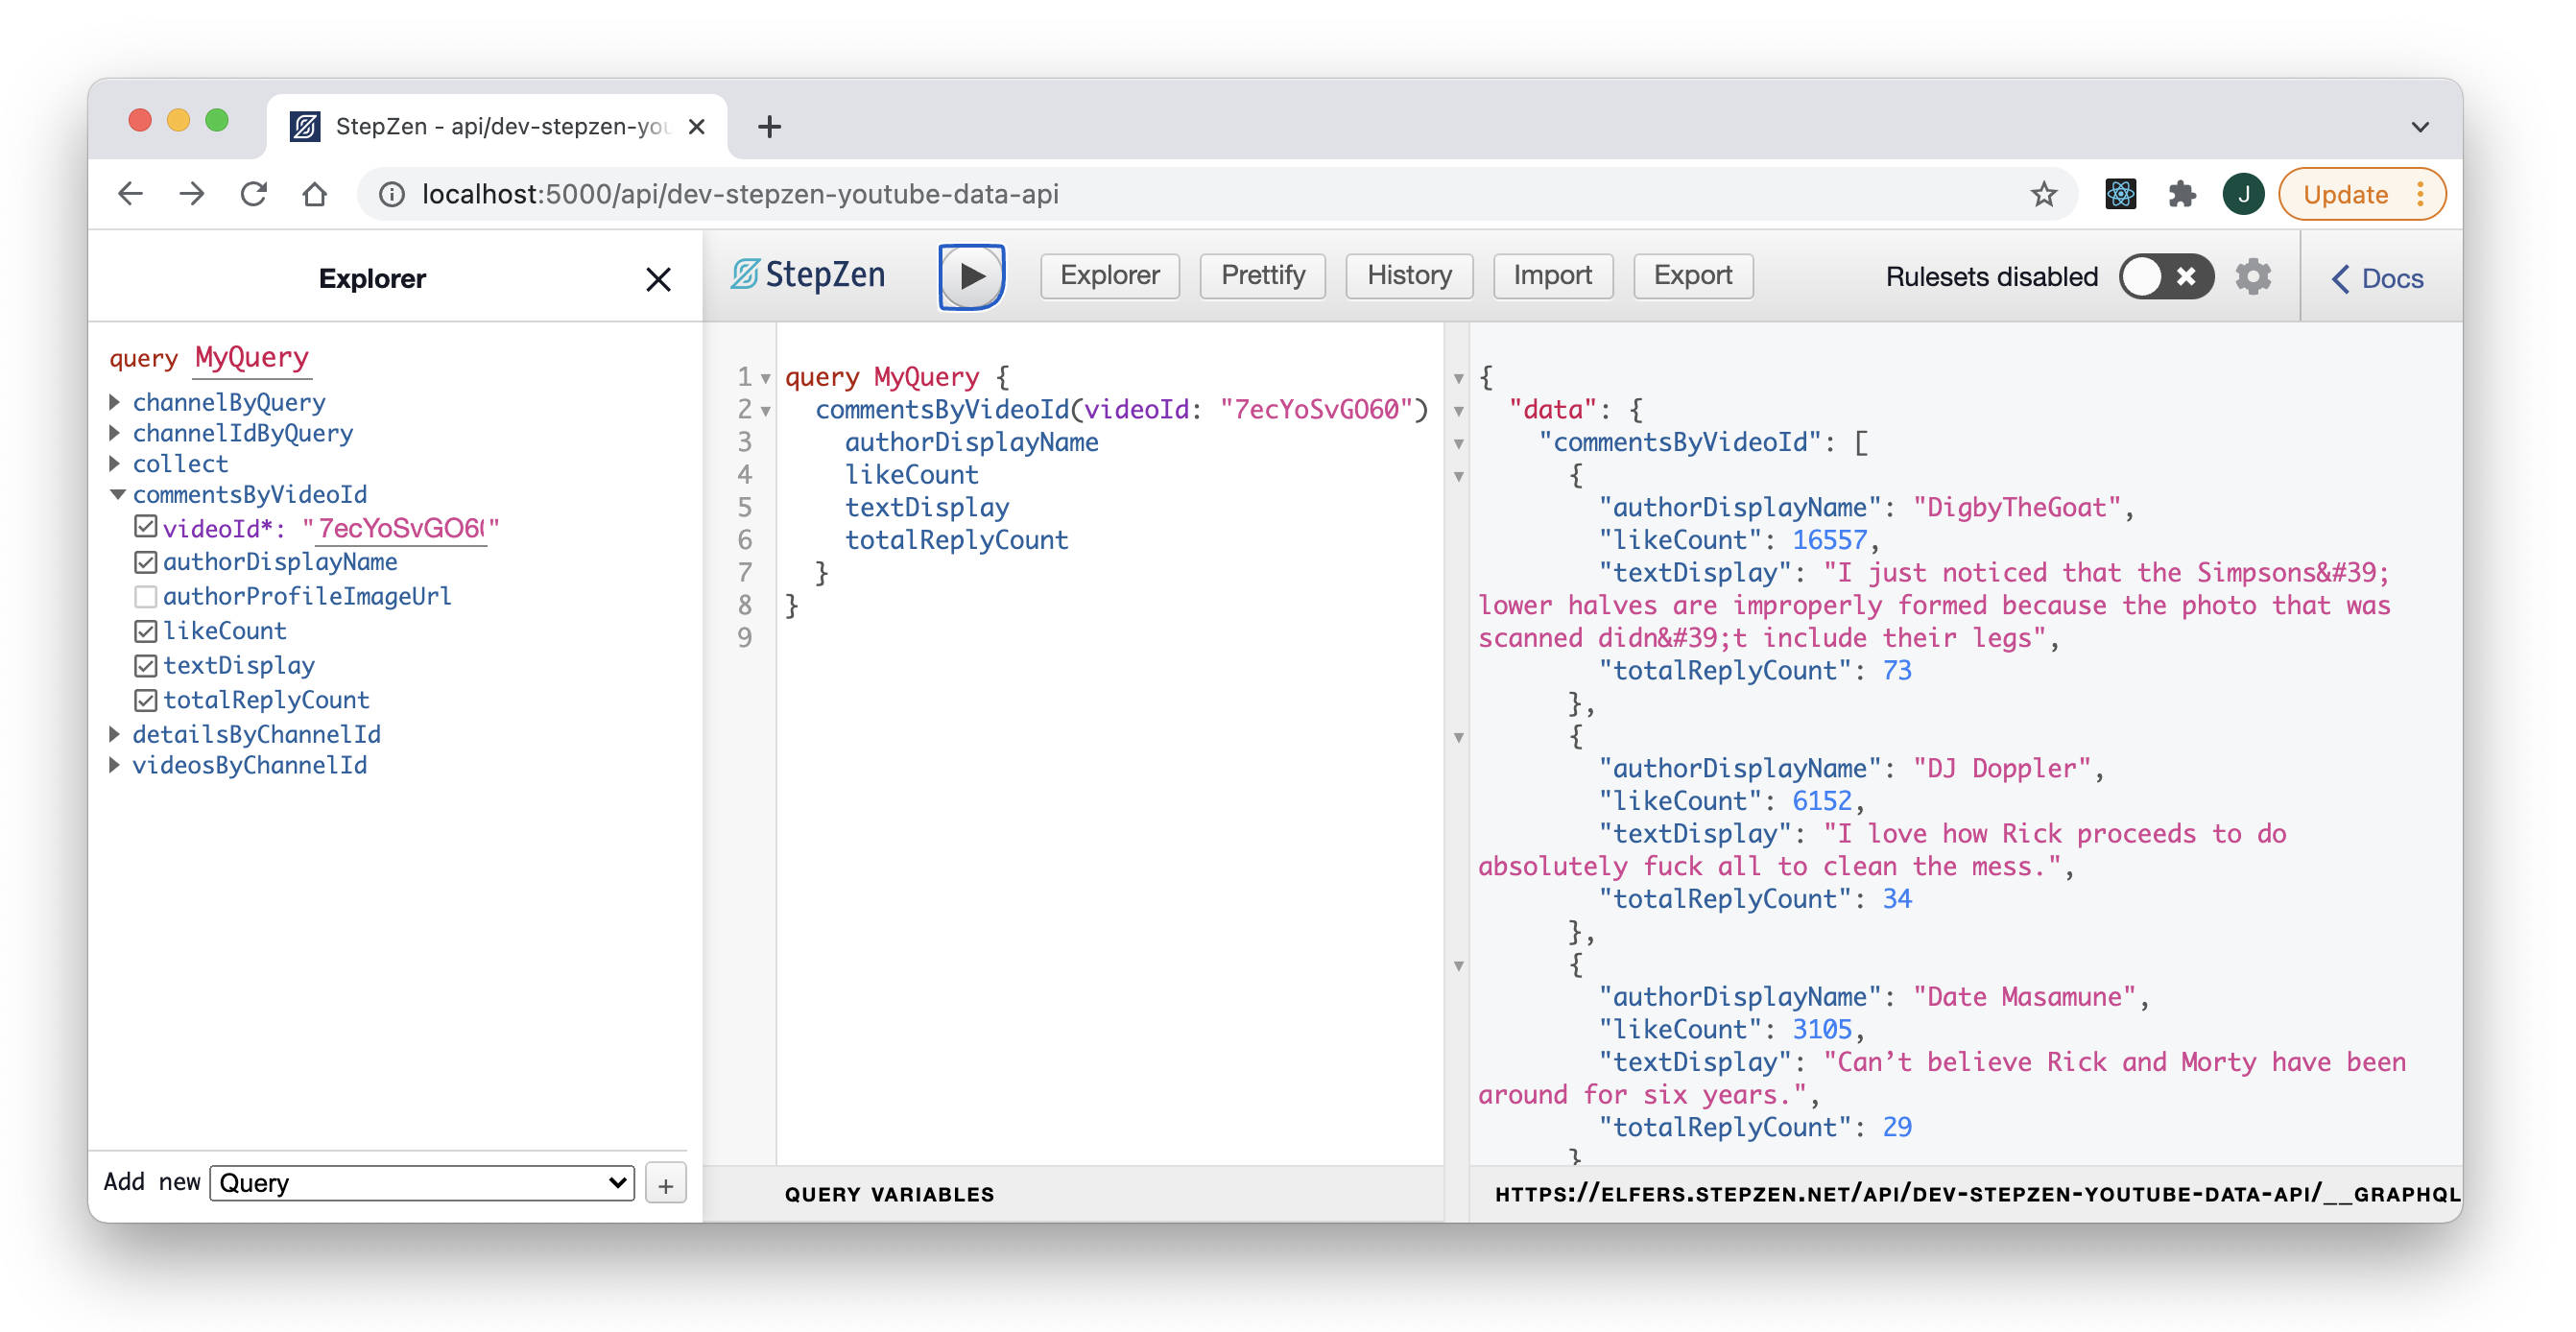Fold line 1 of the query editor
This screenshot has height=1332, width=2576.
[x=765, y=378]
